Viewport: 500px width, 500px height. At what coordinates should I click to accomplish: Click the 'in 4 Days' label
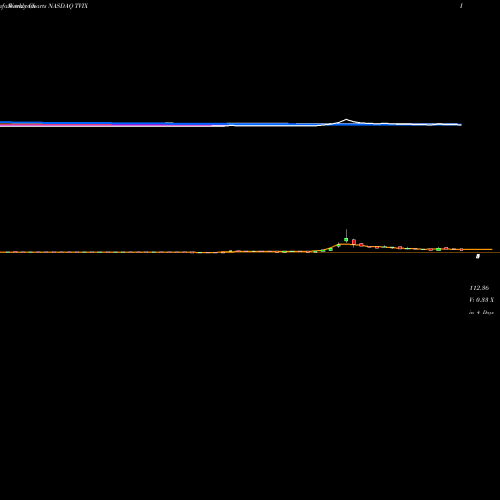tap(481, 312)
